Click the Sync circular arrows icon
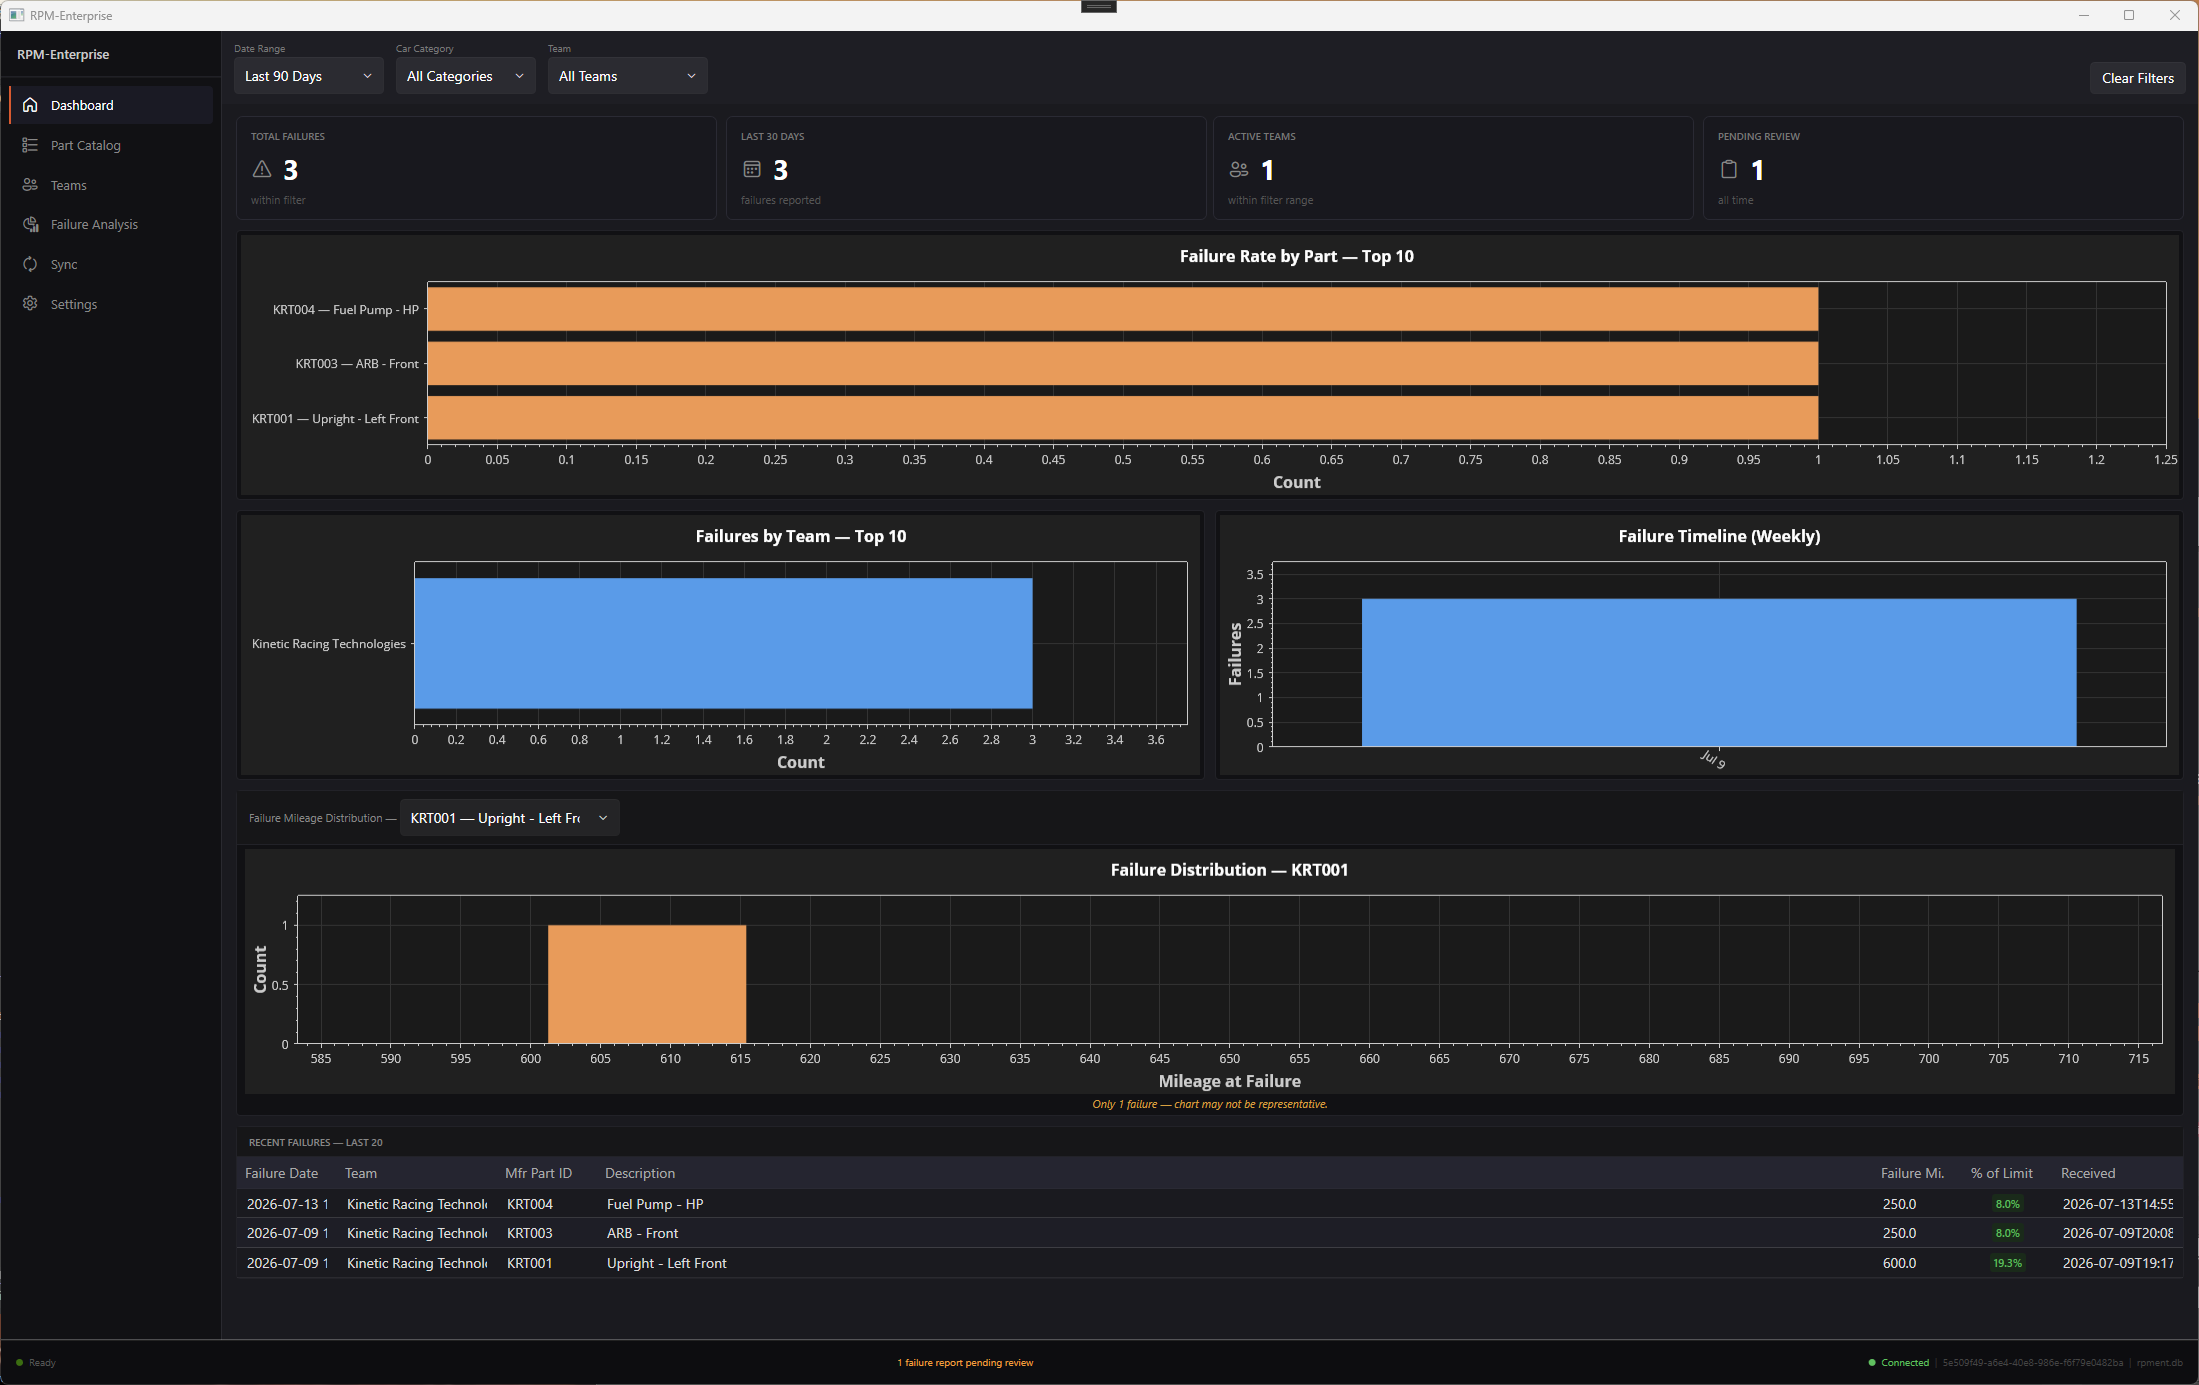This screenshot has height=1385, width=2199. 30,264
